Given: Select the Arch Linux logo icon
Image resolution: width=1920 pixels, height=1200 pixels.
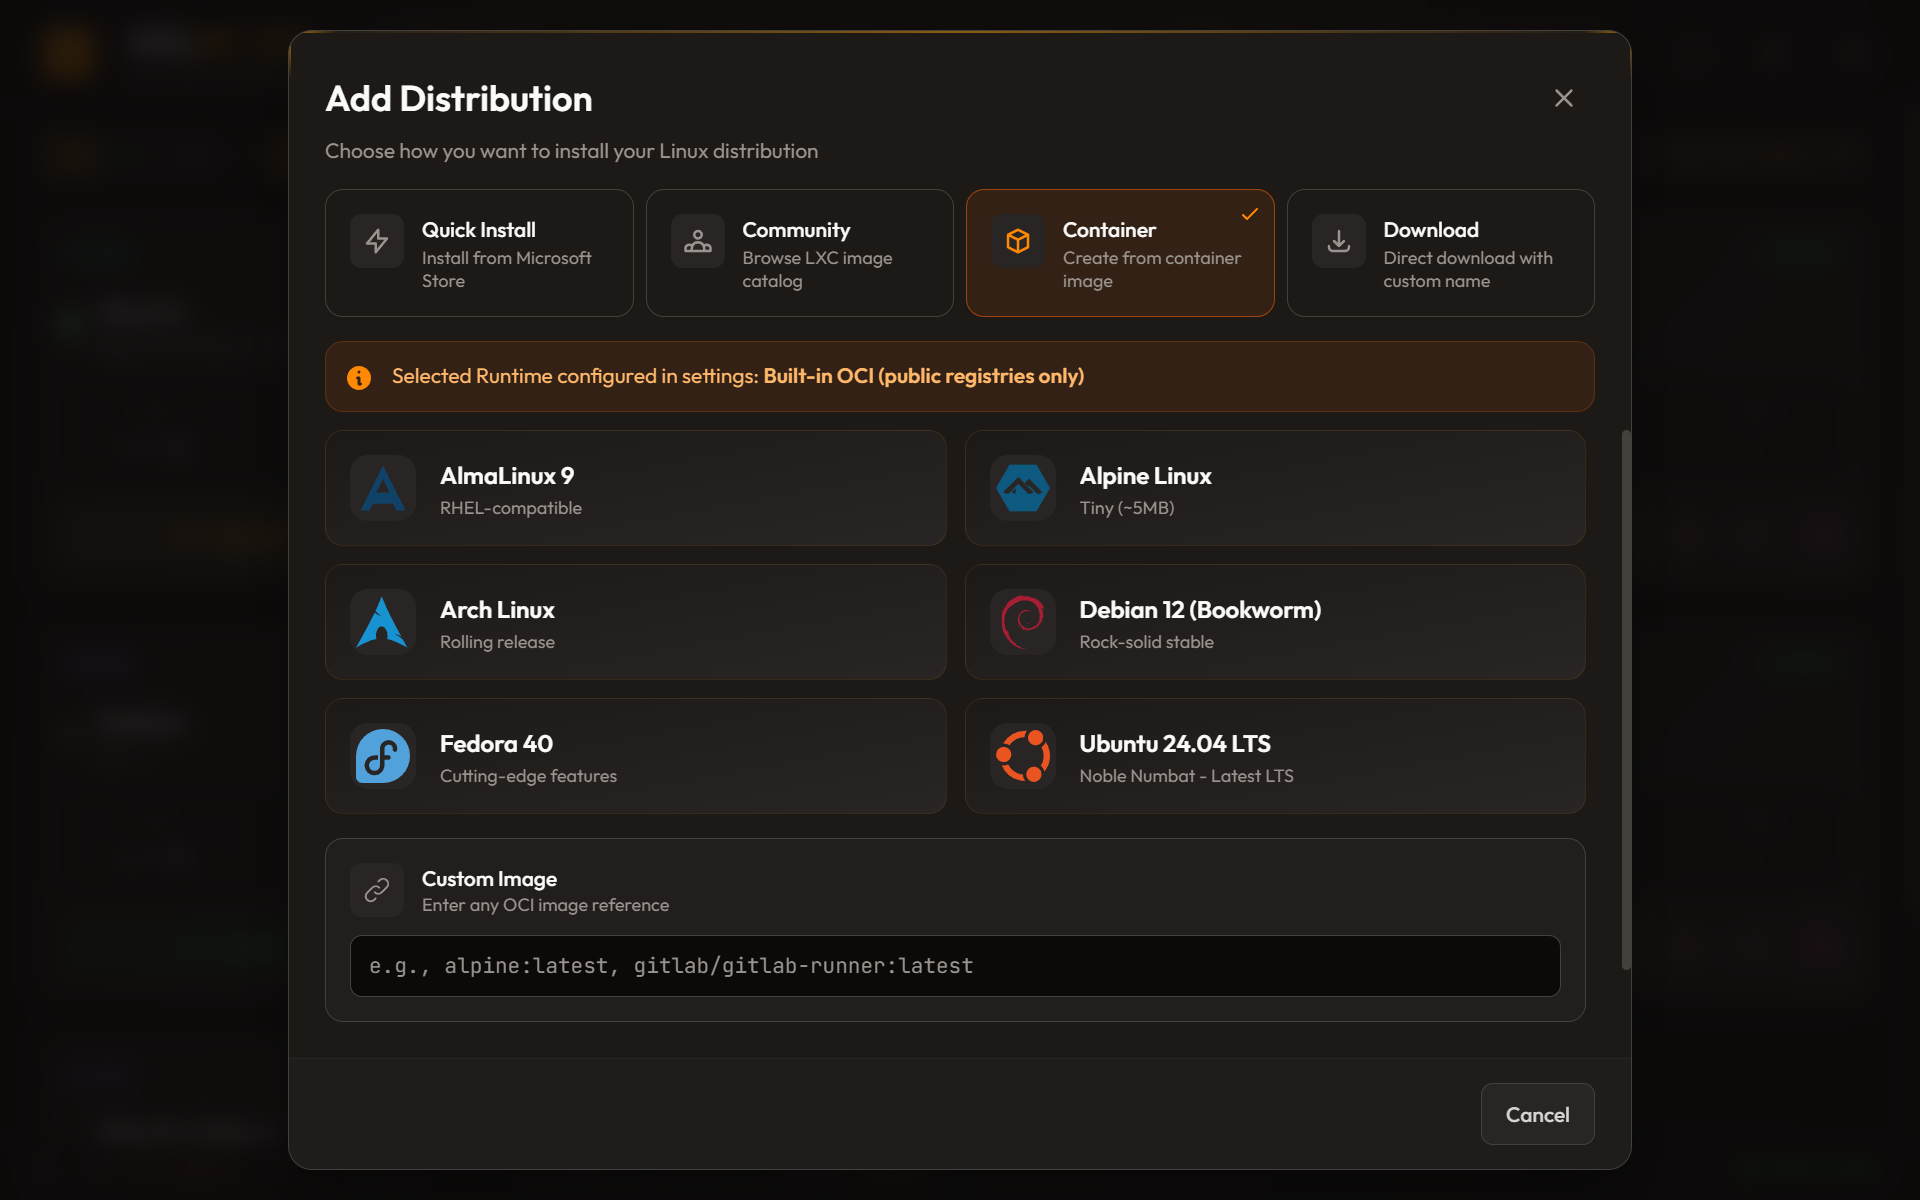Looking at the screenshot, I should pos(383,622).
